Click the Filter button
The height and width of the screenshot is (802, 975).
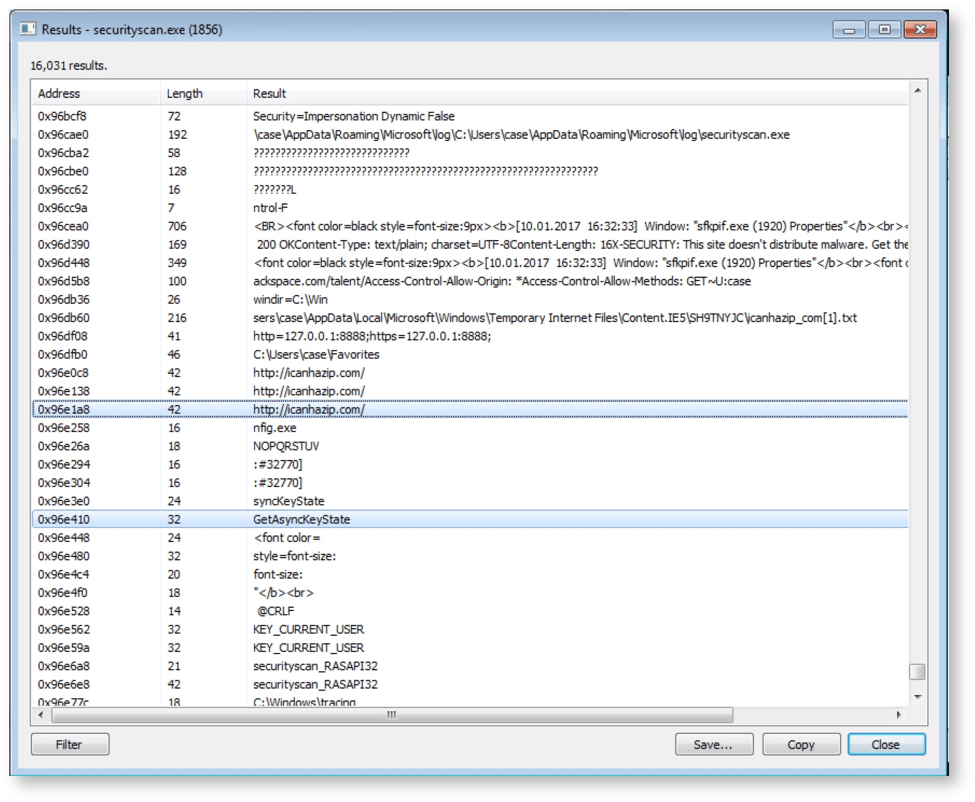click(x=70, y=744)
